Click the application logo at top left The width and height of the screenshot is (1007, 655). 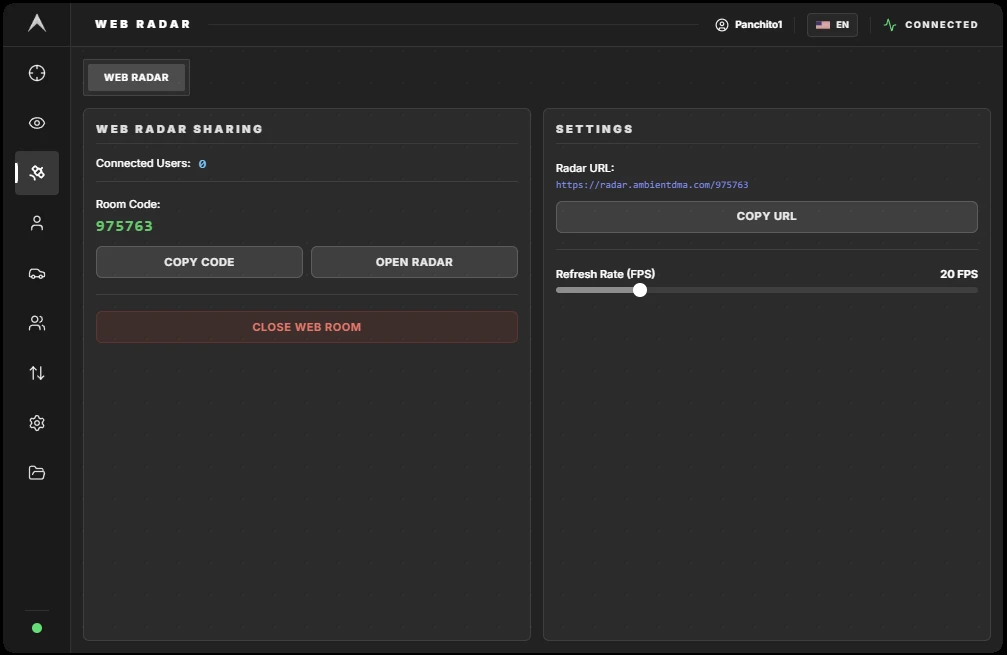[x=37, y=23]
